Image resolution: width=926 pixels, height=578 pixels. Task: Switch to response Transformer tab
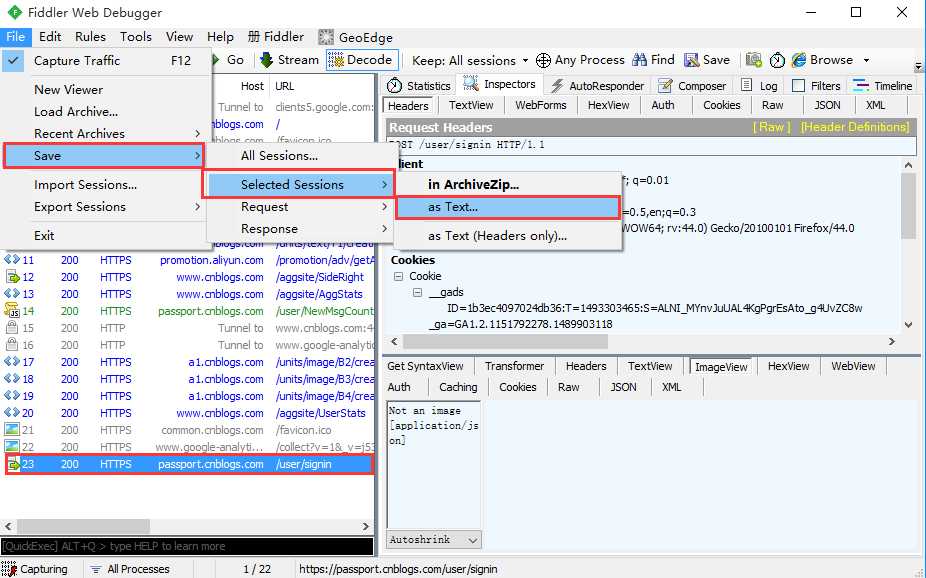(x=514, y=366)
